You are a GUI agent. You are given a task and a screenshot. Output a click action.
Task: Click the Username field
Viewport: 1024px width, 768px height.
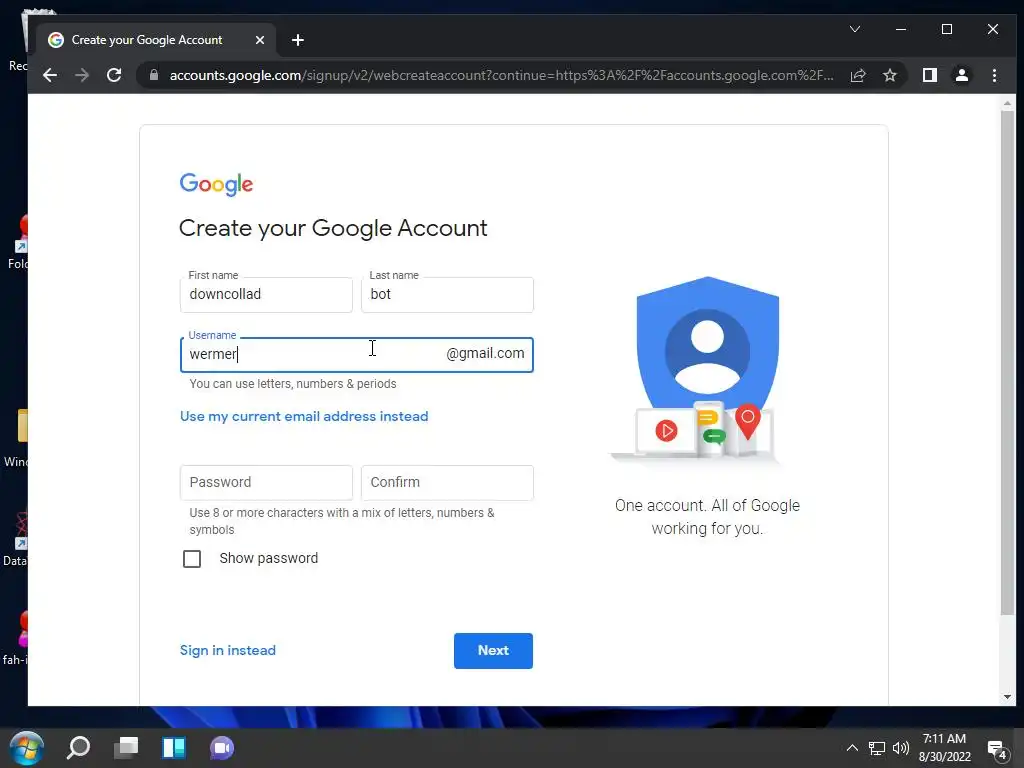(x=357, y=355)
